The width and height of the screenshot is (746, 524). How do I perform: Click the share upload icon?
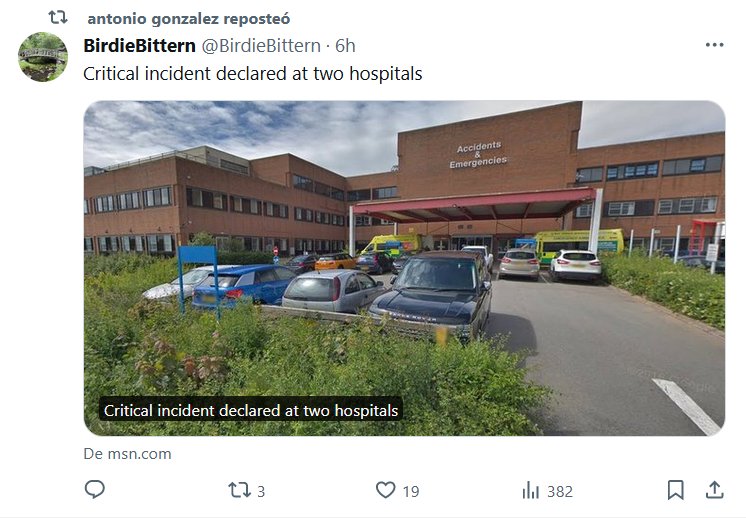(x=714, y=490)
